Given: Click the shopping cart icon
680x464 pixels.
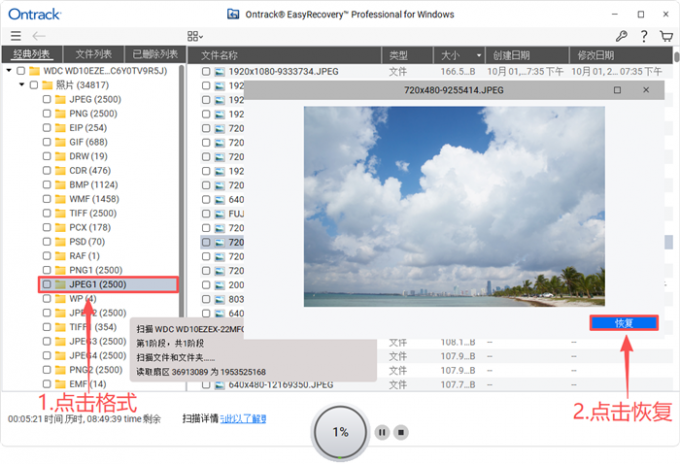Looking at the screenshot, I should click(x=666, y=36).
